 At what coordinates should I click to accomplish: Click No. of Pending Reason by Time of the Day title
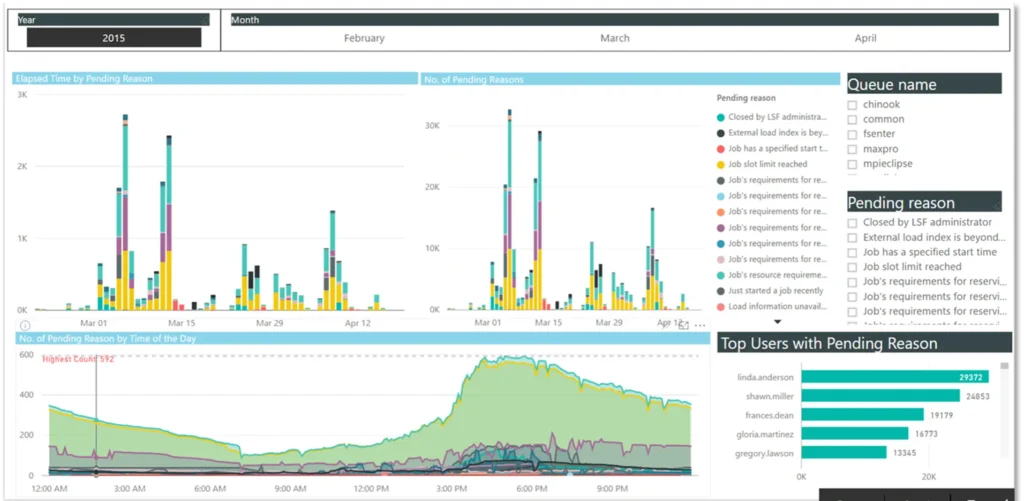click(107, 338)
